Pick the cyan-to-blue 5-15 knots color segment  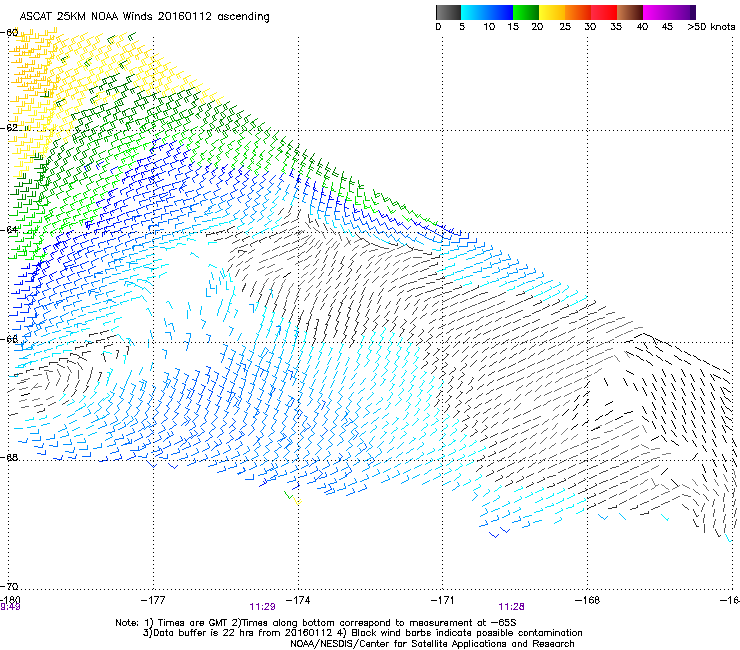click(x=487, y=12)
